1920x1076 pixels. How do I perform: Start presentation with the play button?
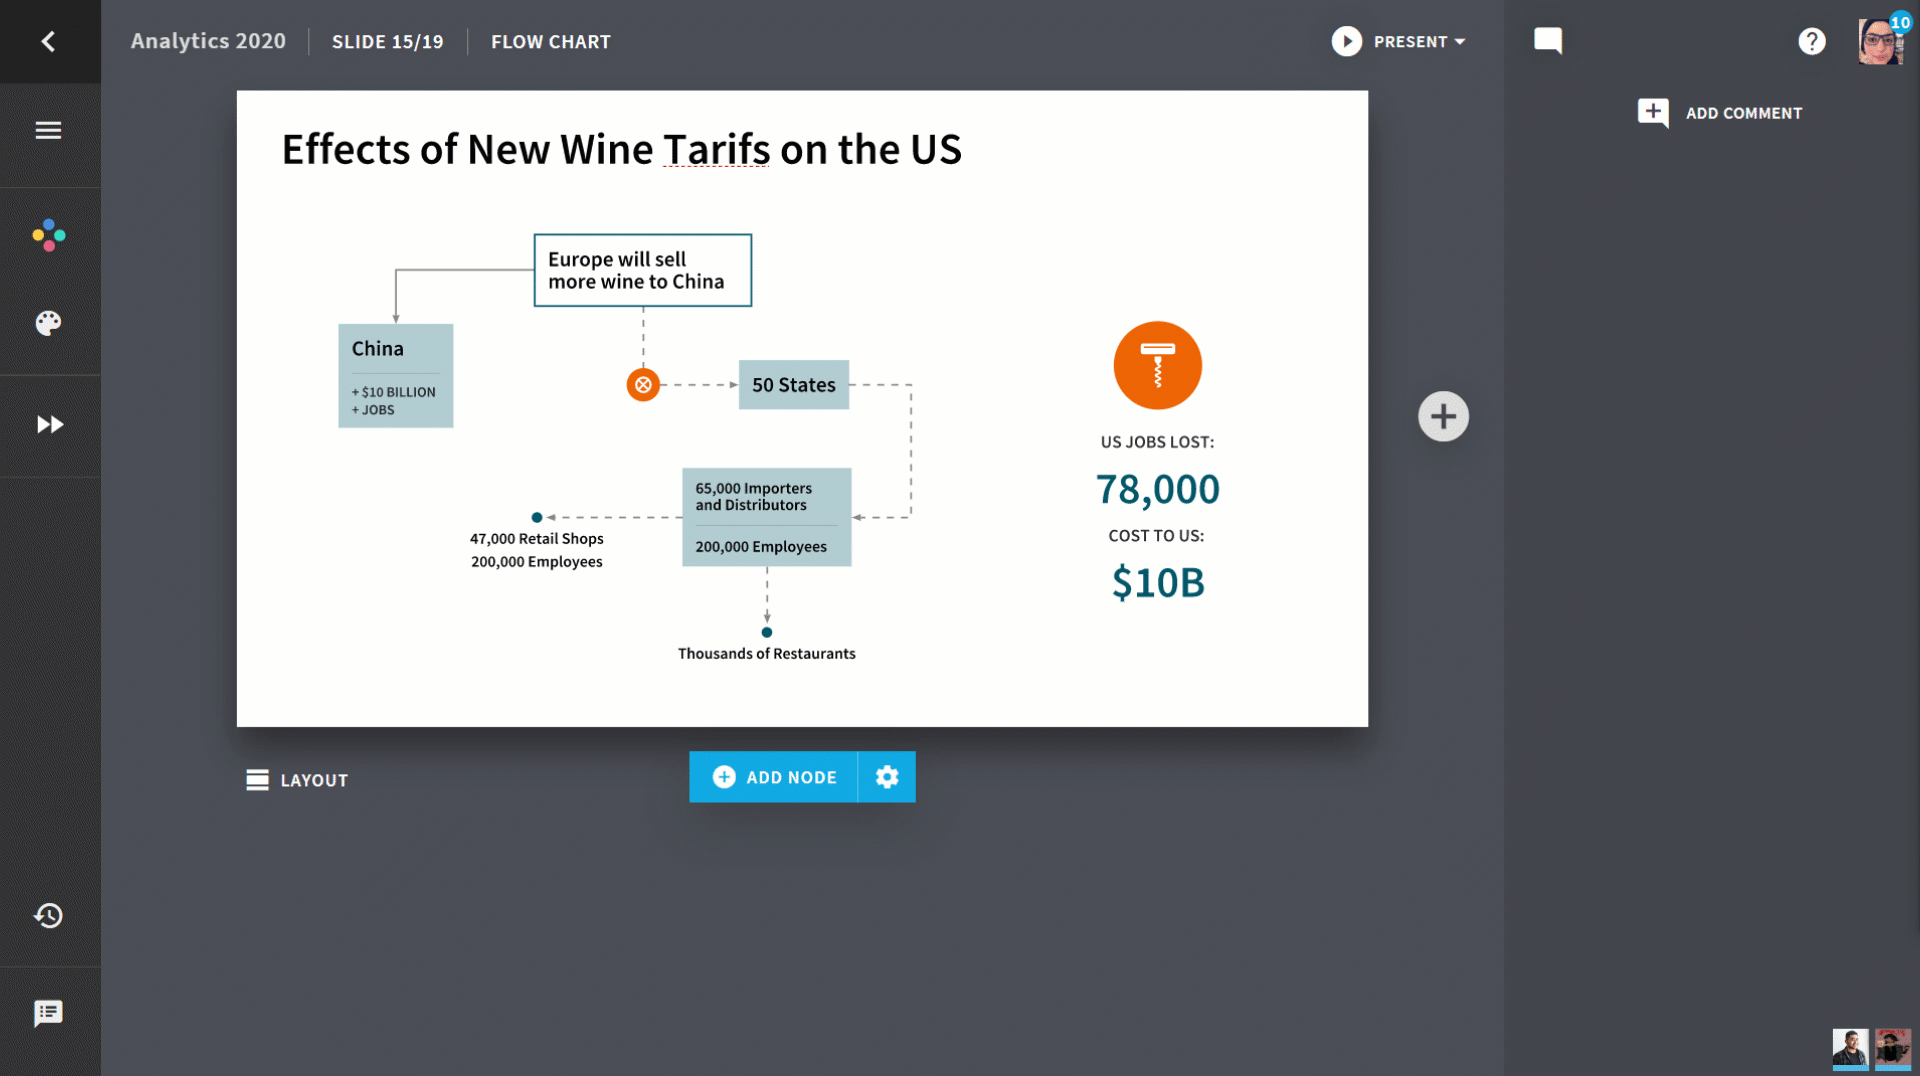pos(1347,41)
